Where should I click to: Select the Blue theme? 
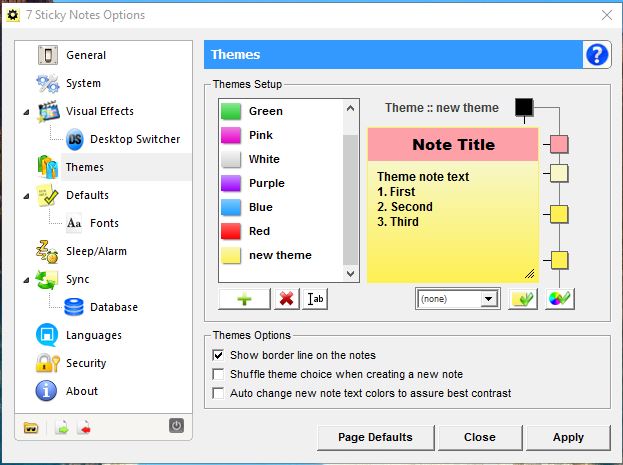(x=280, y=207)
